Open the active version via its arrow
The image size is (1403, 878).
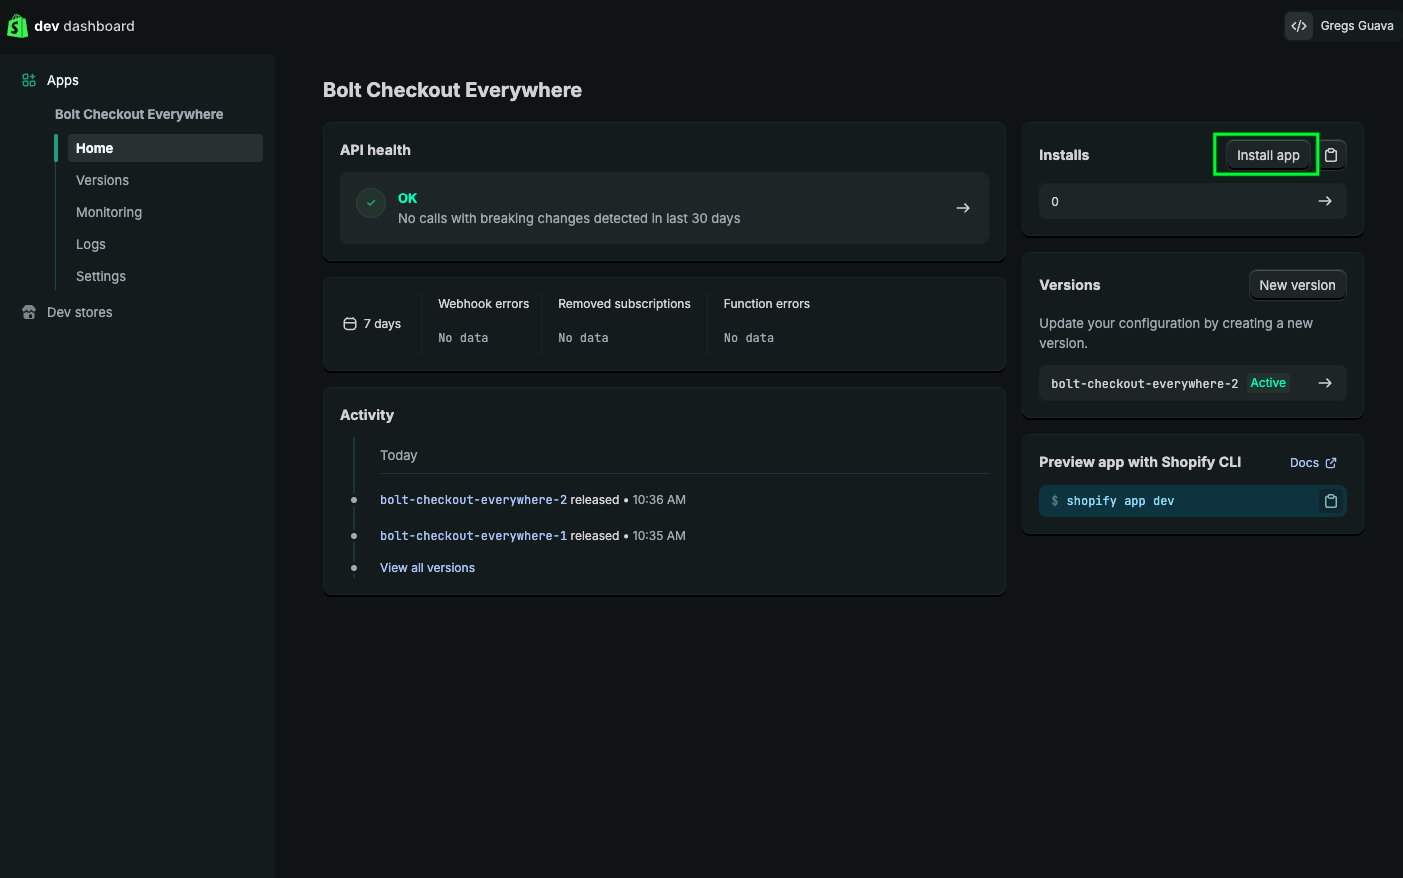coord(1324,383)
